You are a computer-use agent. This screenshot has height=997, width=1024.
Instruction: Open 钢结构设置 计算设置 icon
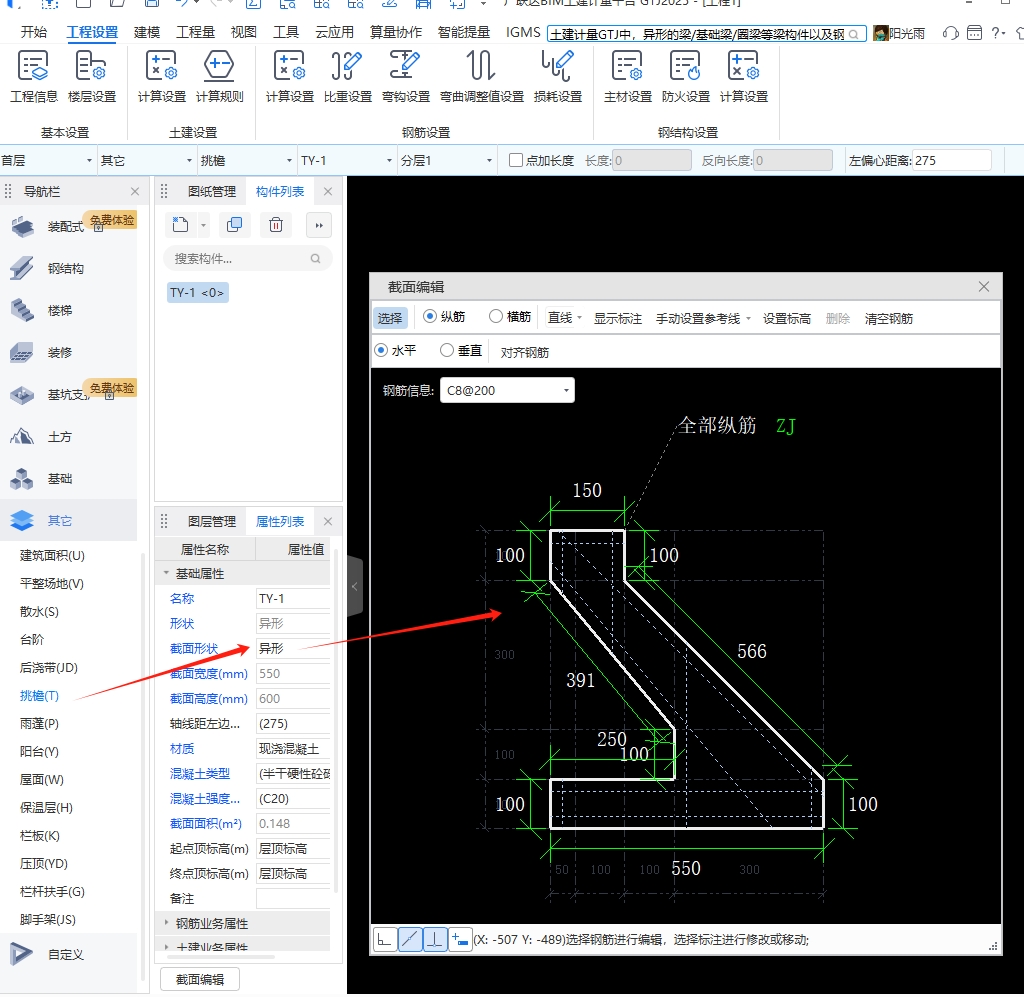tap(744, 77)
